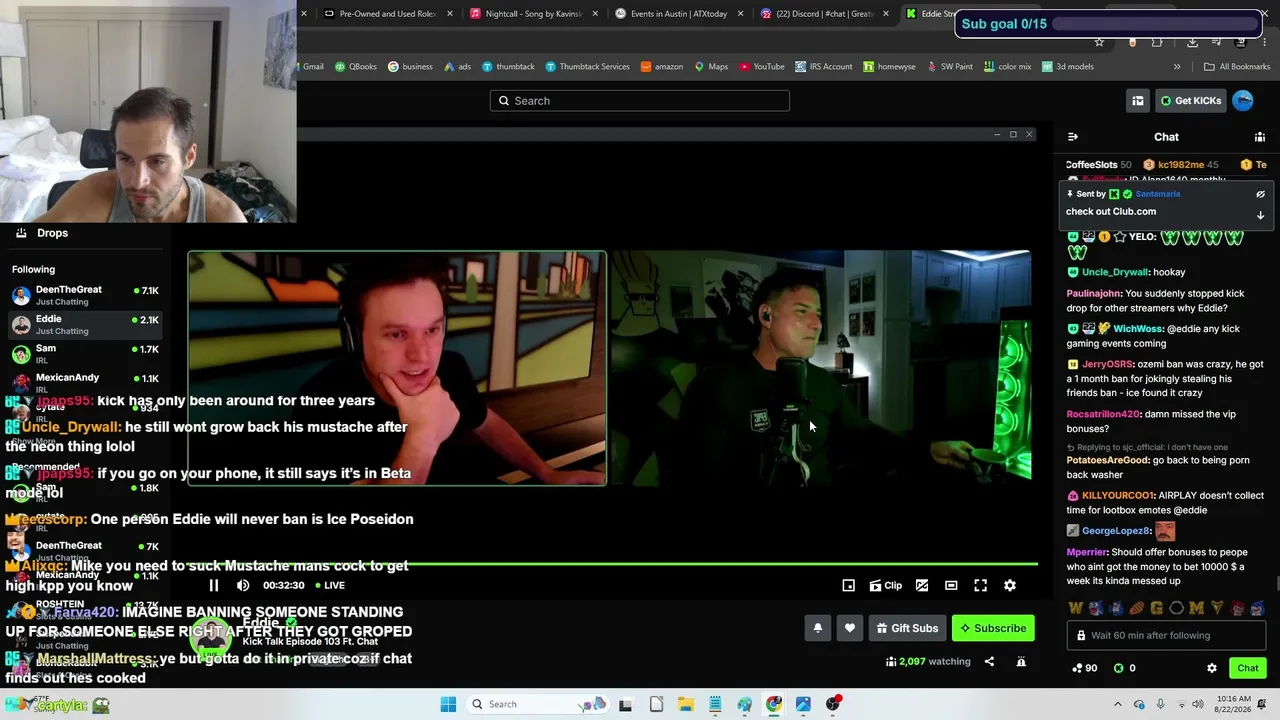Image resolution: width=1280 pixels, height=720 pixels.
Task: Report the stream using flag icon
Action: pyautogui.click(x=1021, y=661)
